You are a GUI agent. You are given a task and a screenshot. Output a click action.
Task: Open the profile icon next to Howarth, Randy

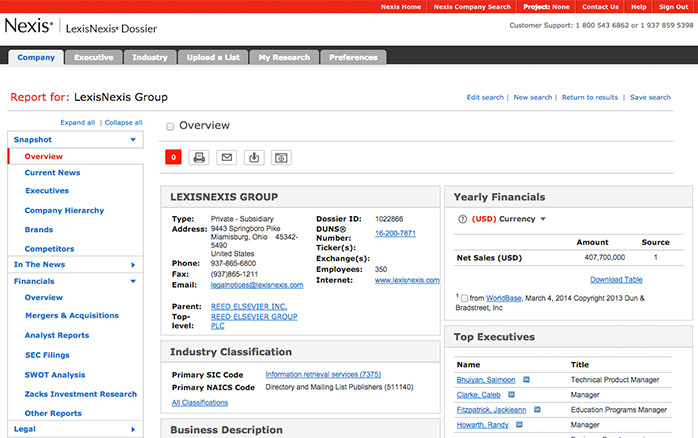click(519, 425)
